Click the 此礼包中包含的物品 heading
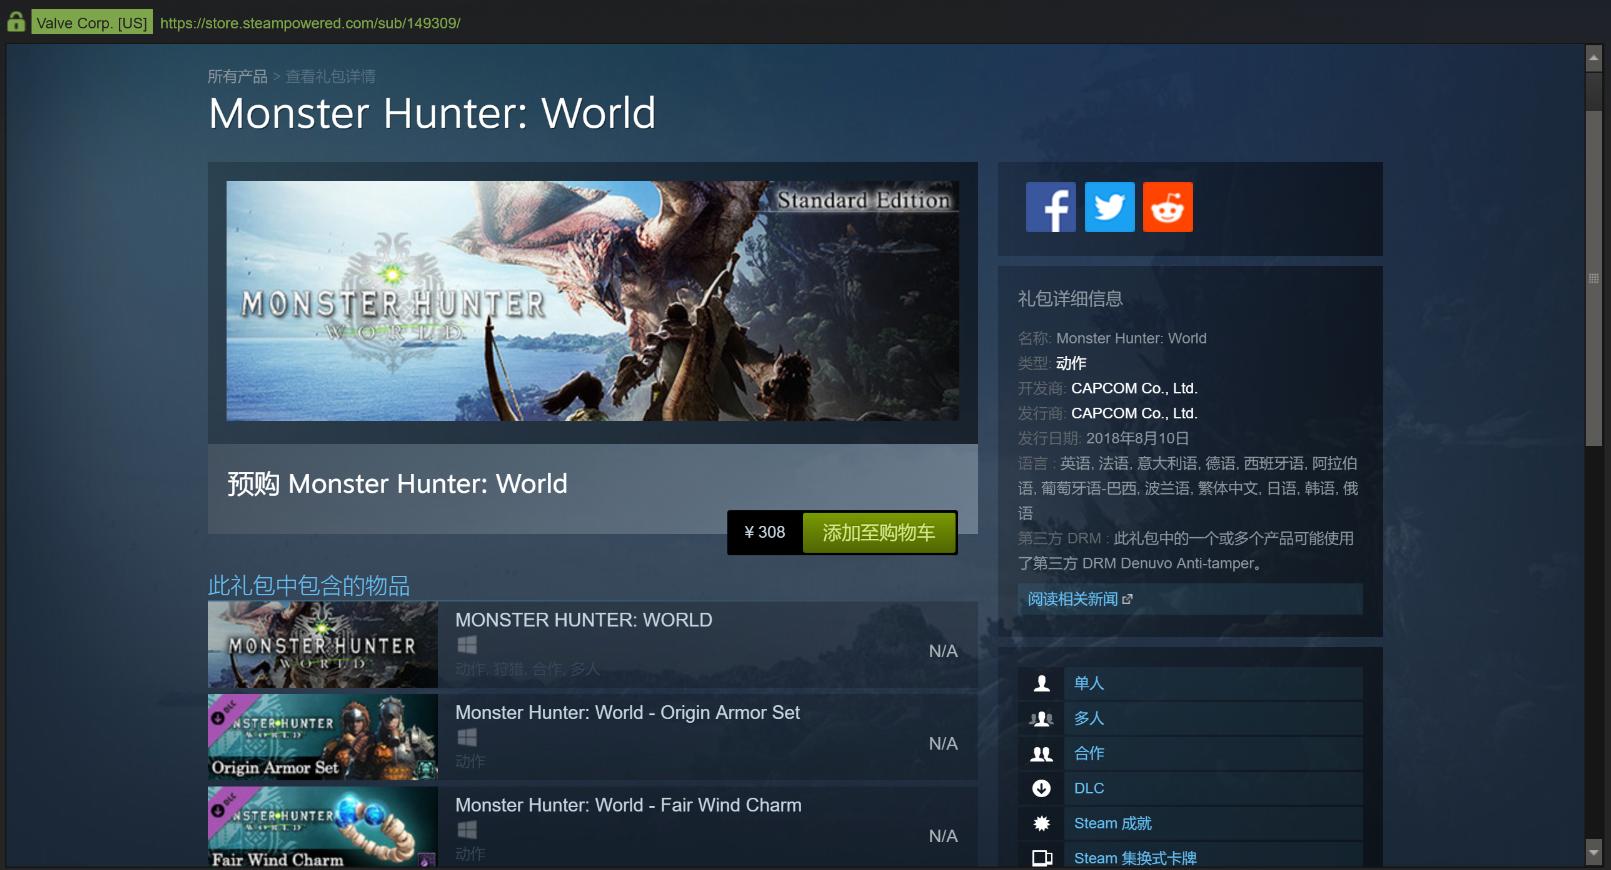 pyautogui.click(x=309, y=585)
